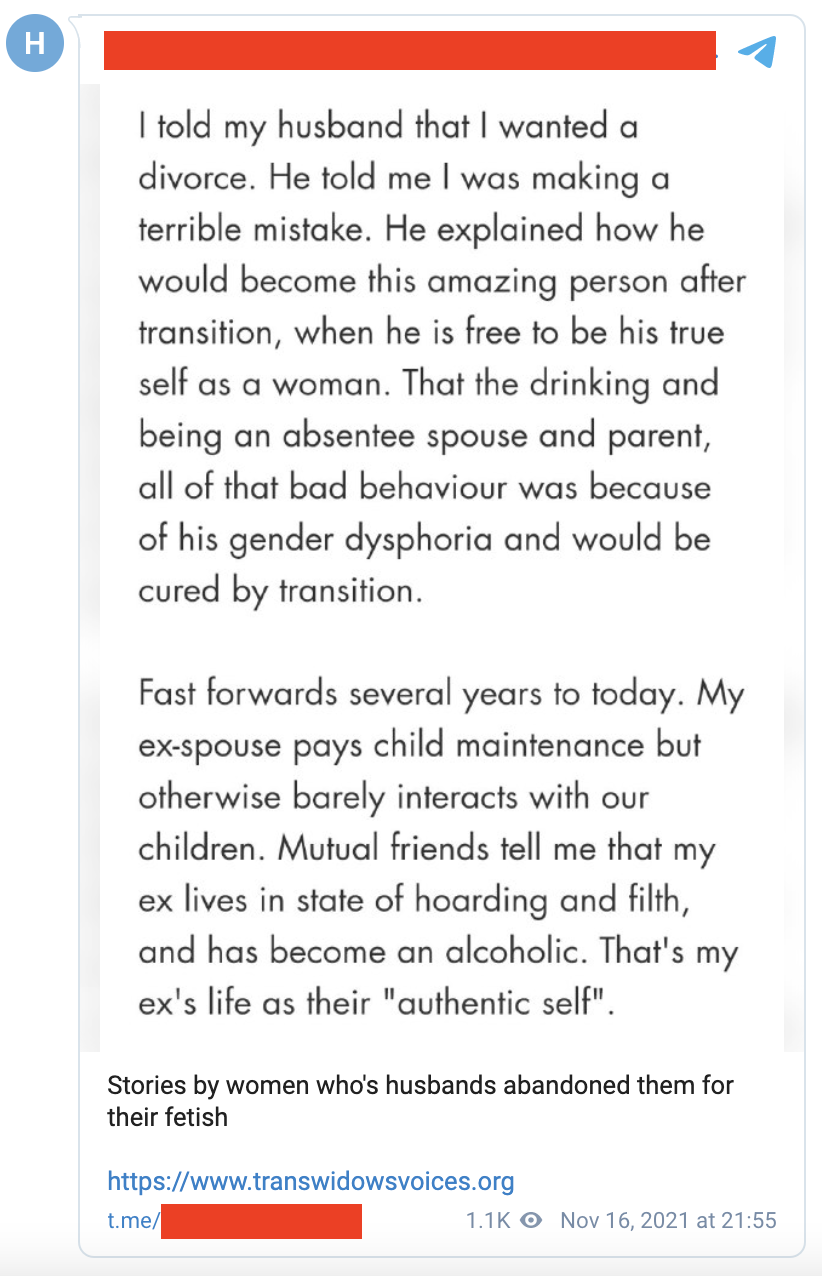Click the "t.me/" post link text
Screen dimensions: 822x1276
(x=133, y=1221)
